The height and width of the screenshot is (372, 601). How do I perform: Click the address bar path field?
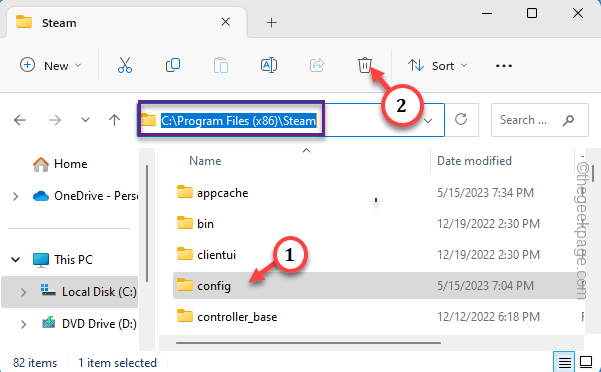291,120
